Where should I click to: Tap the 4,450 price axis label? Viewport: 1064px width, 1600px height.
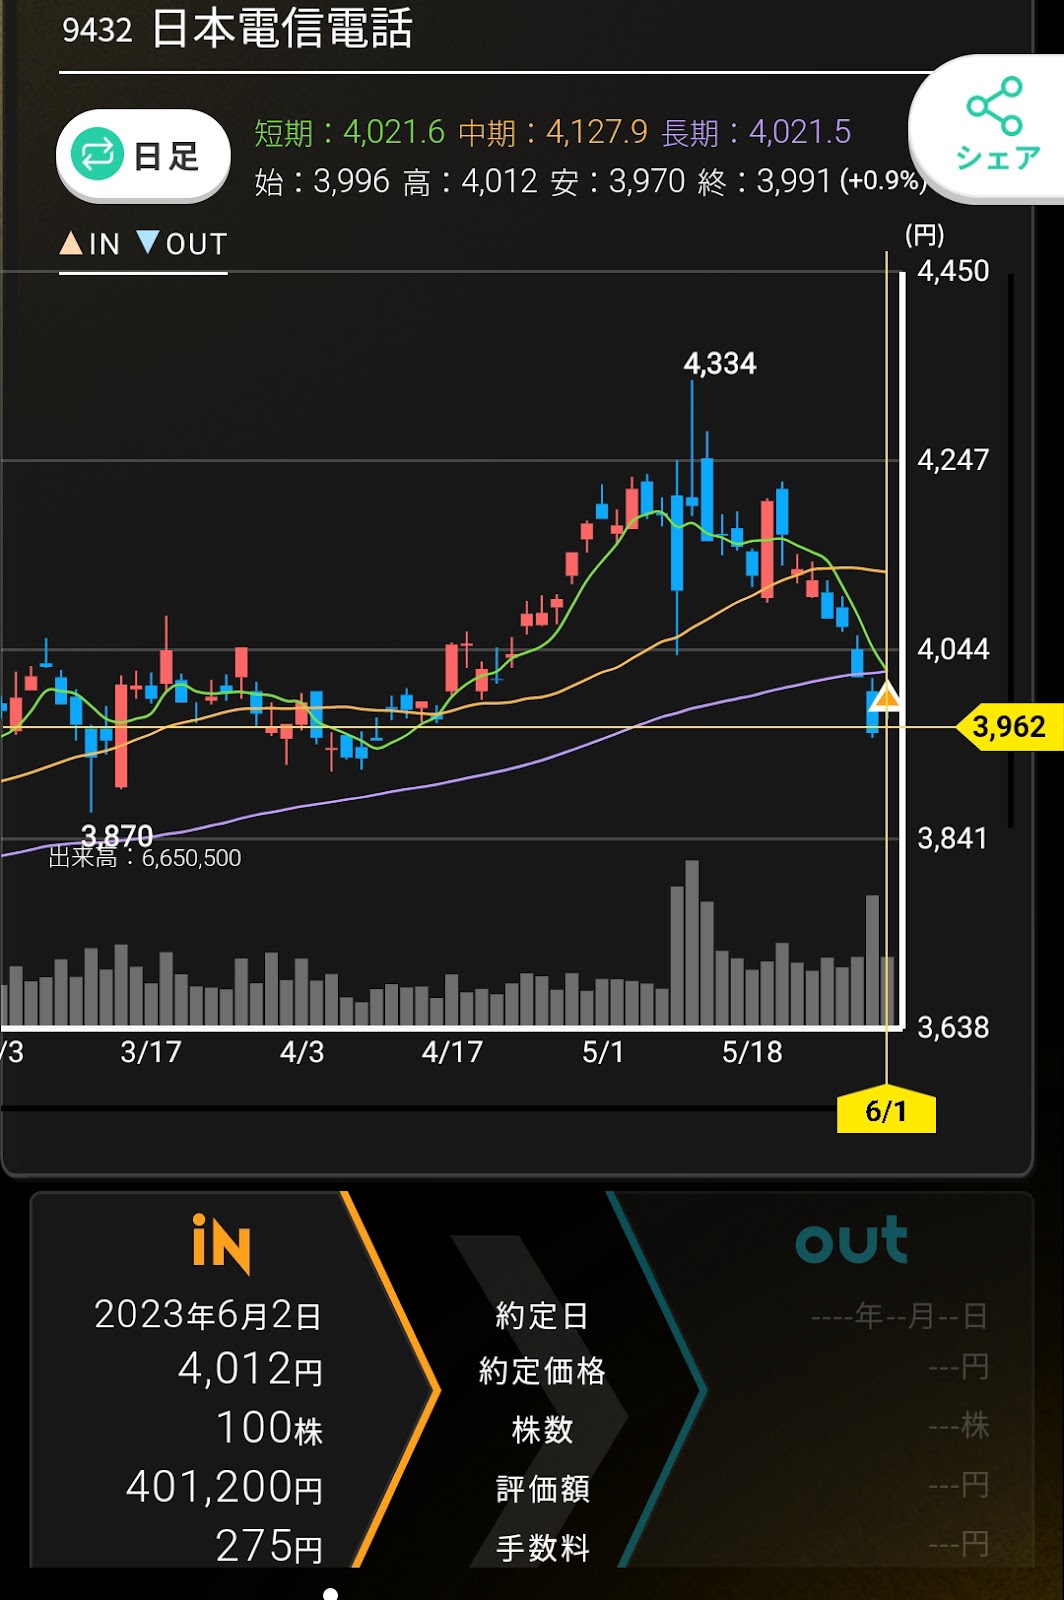(953, 271)
